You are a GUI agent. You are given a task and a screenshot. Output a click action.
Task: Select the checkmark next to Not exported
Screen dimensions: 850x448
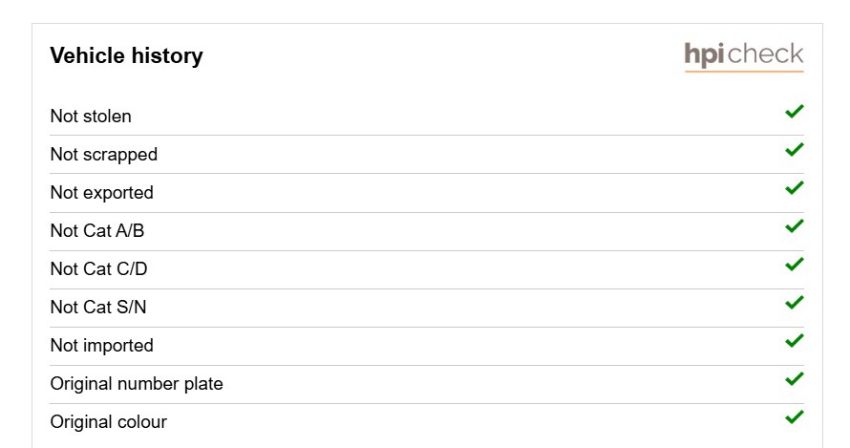click(794, 188)
